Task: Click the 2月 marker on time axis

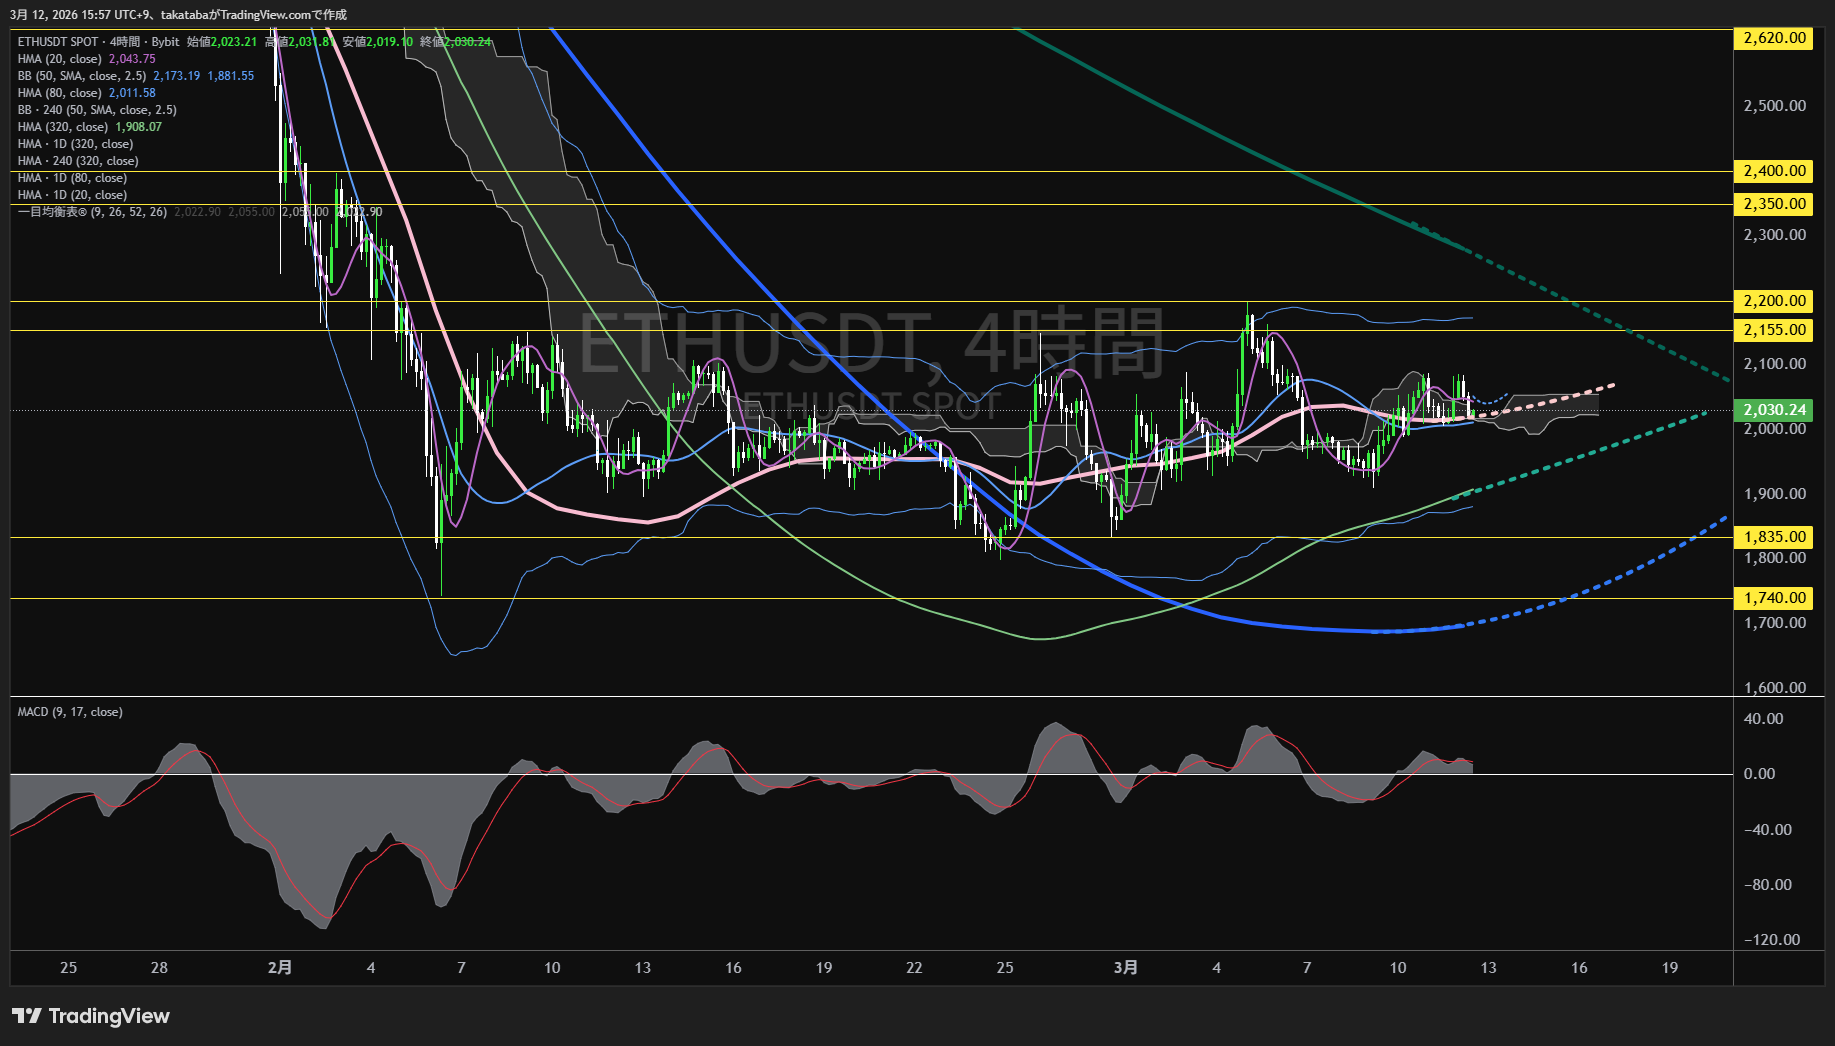Action: (280, 967)
